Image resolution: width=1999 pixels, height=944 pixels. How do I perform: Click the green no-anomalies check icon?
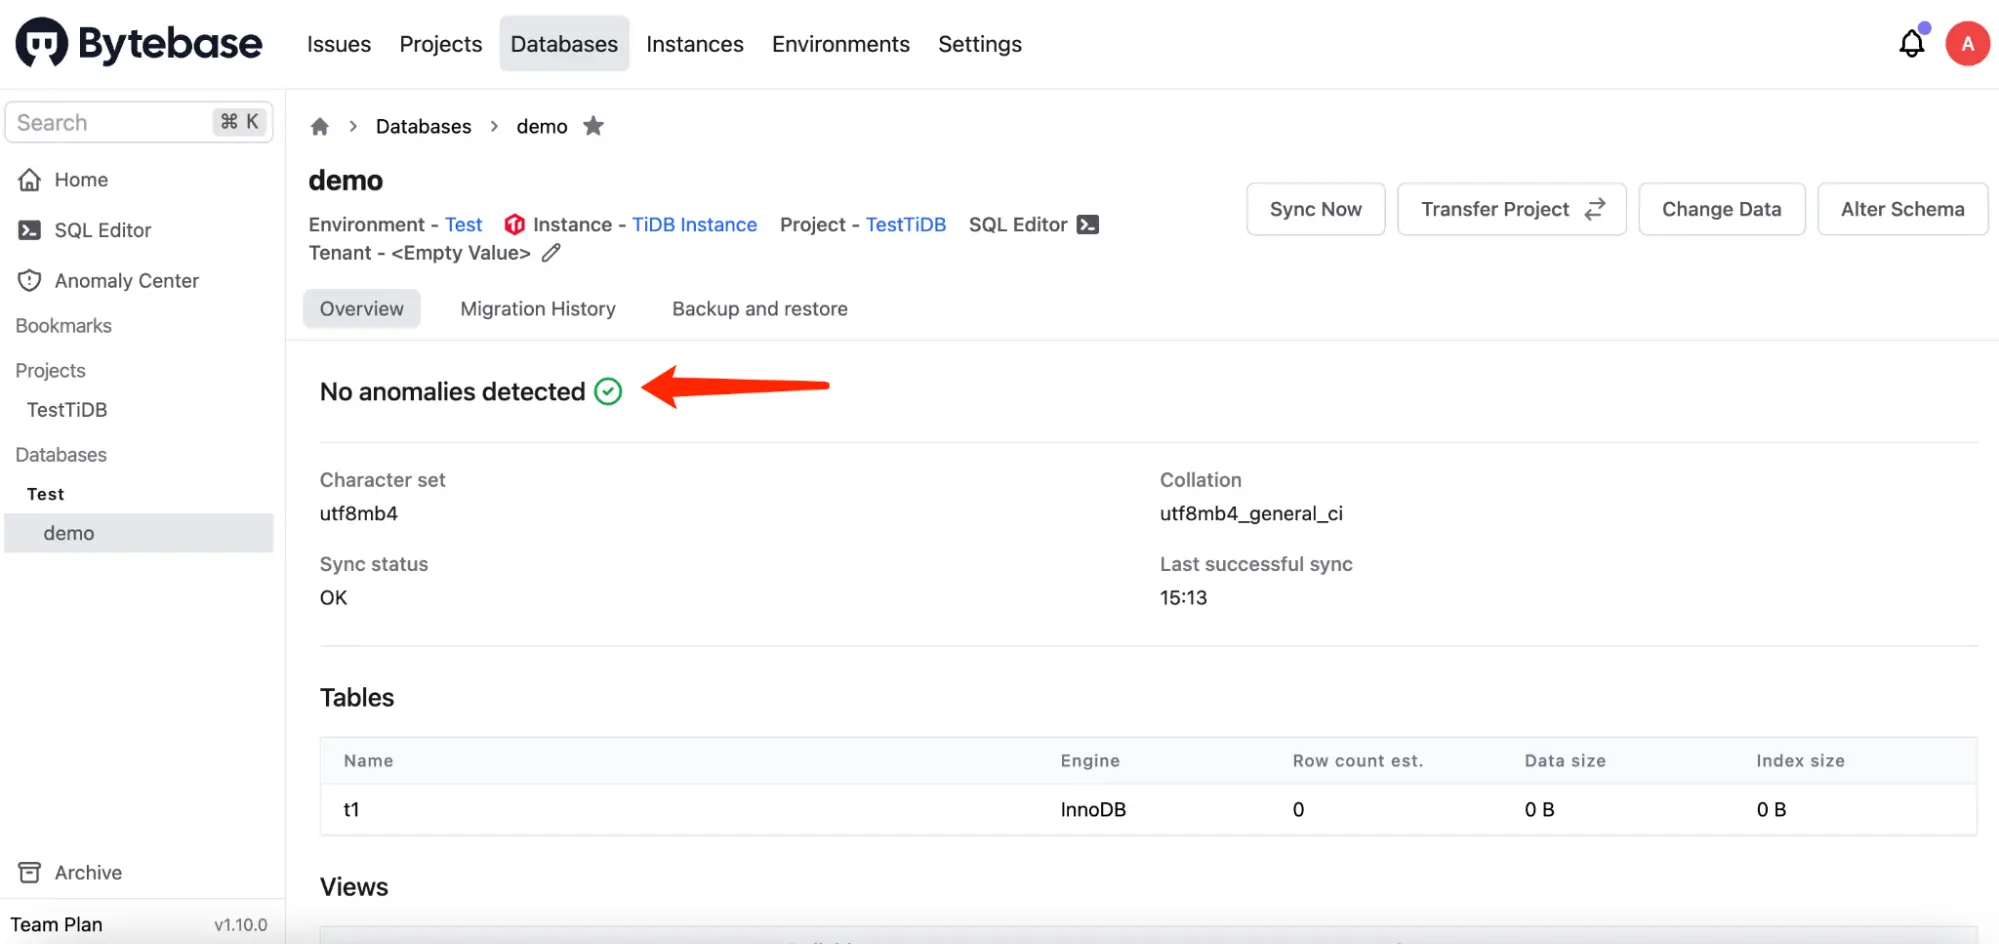pyautogui.click(x=608, y=391)
